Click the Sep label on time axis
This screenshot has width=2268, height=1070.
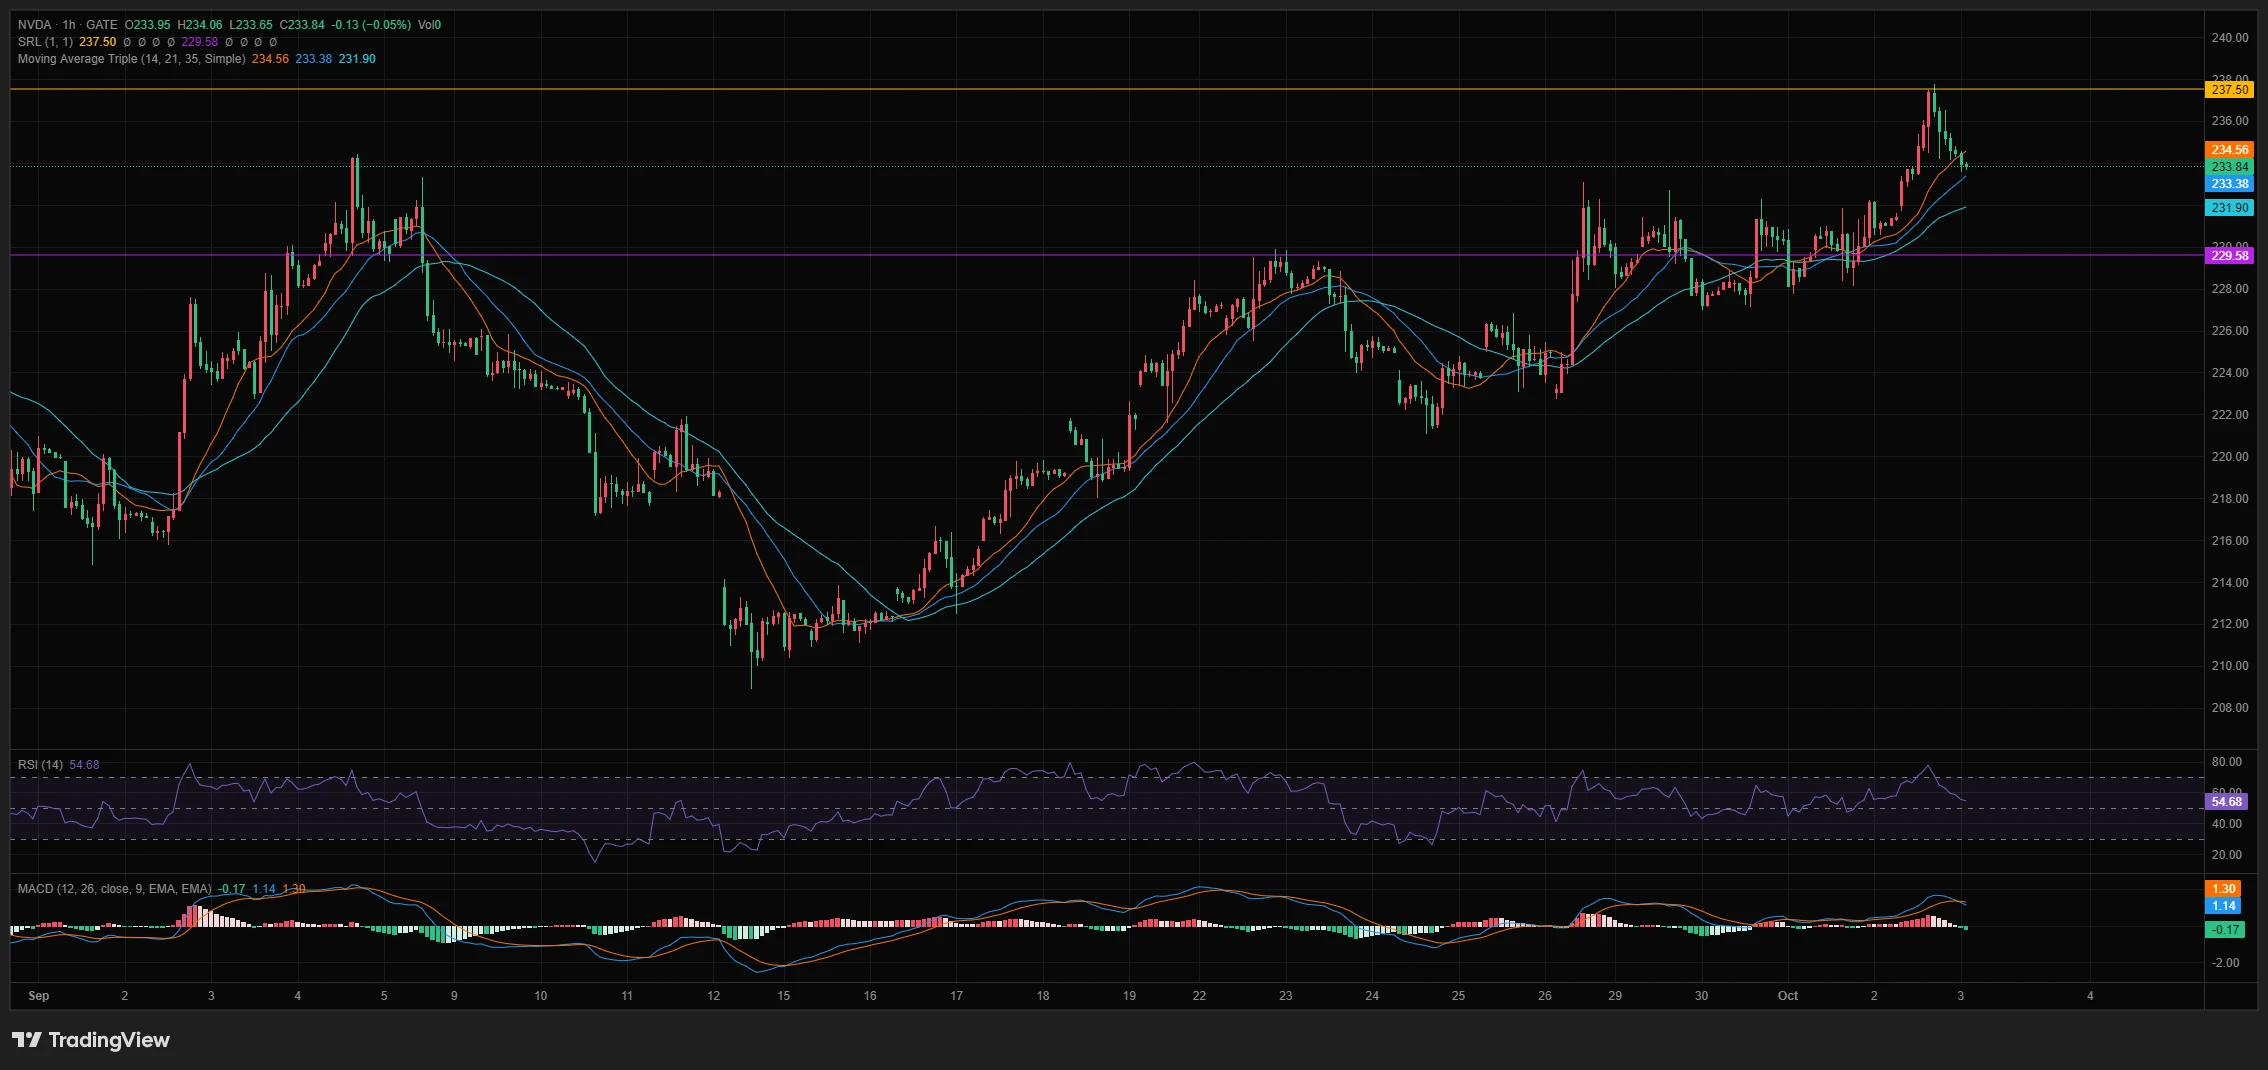click(x=39, y=996)
